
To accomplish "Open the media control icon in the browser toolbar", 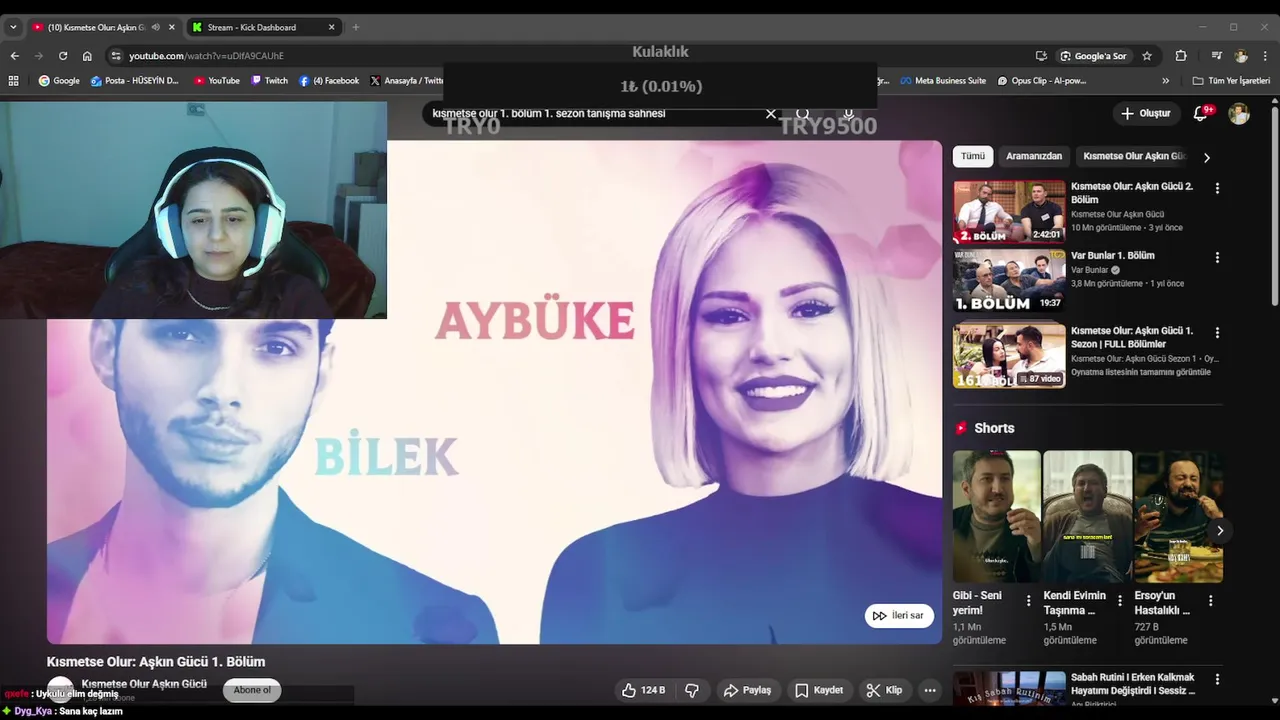I will [1217, 56].
